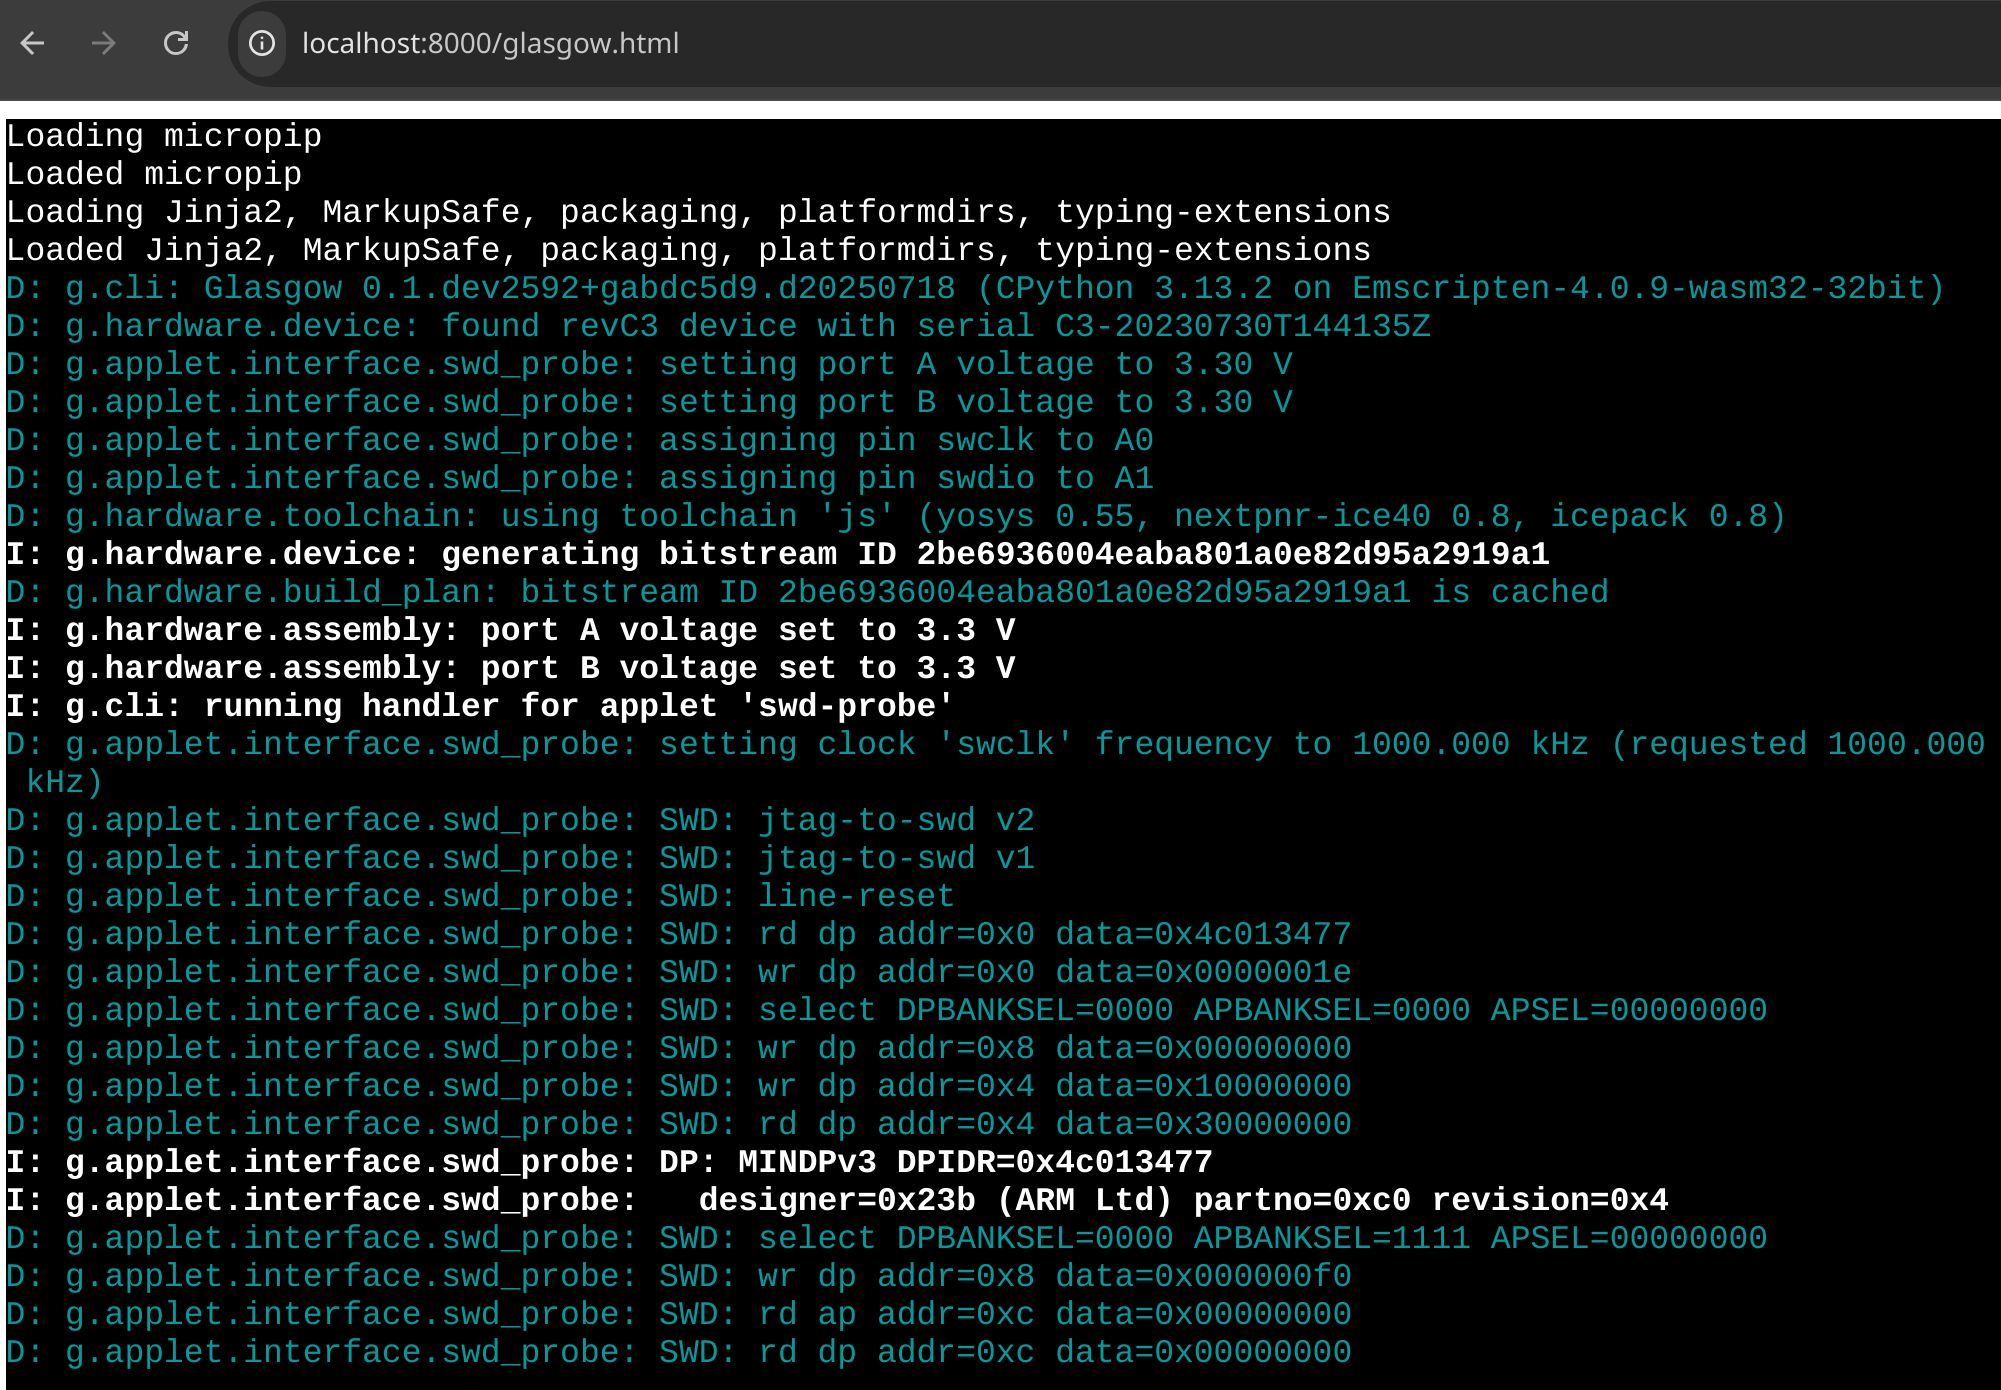2001x1390 pixels.
Task: Click the 'Loaded micropip' log line
Action: (x=154, y=174)
